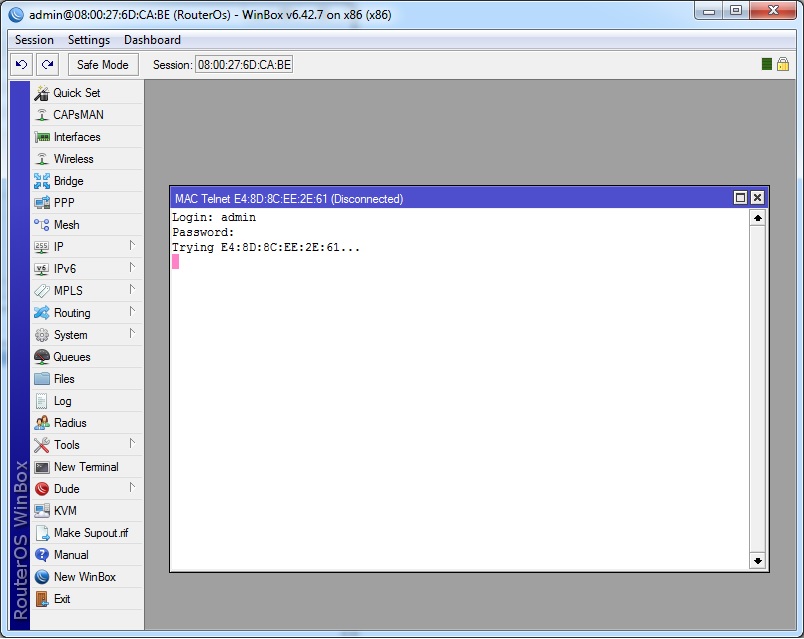Open Bridge icon in sidebar
The image size is (804, 639).
pyautogui.click(x=42, y=181)
